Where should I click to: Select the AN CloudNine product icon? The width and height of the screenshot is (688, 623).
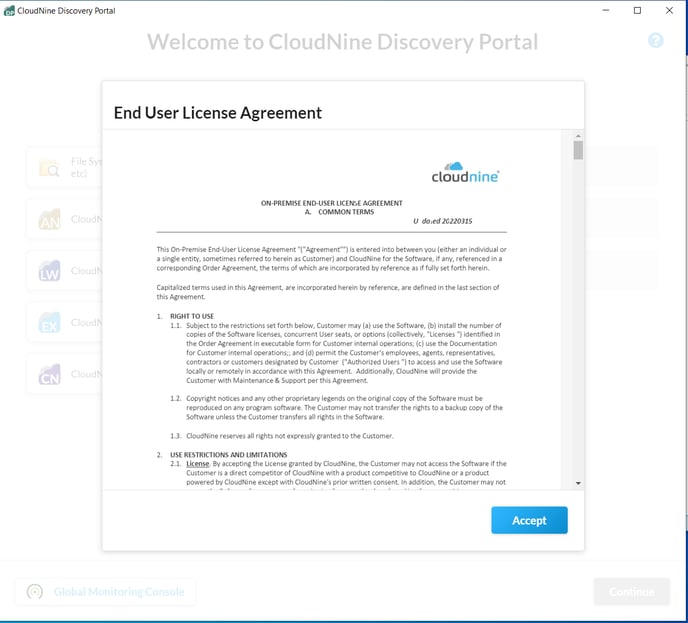point(49,219)
